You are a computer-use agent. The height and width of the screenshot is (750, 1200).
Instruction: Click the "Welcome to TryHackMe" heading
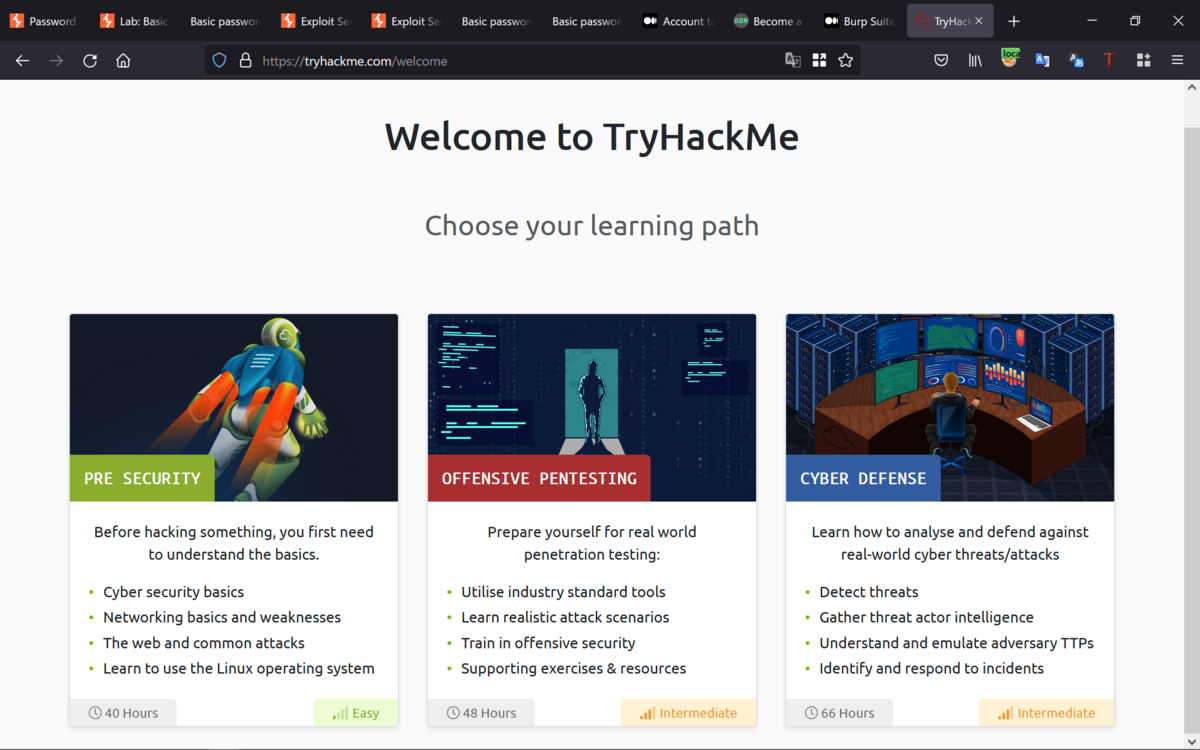pyautogui.click(x=592, y=137)
